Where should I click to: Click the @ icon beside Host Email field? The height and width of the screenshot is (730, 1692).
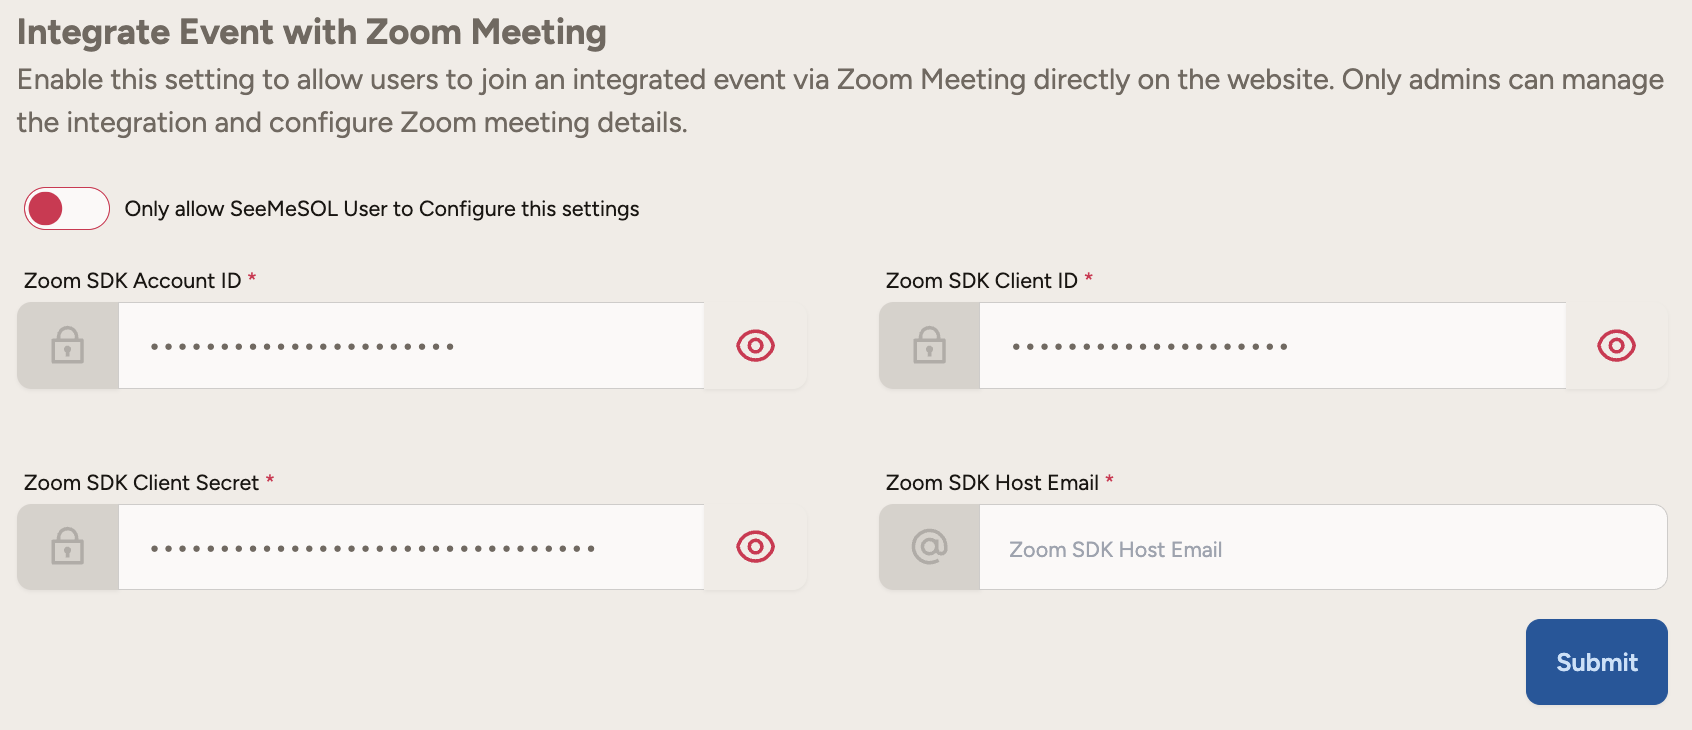click(929, 547)
